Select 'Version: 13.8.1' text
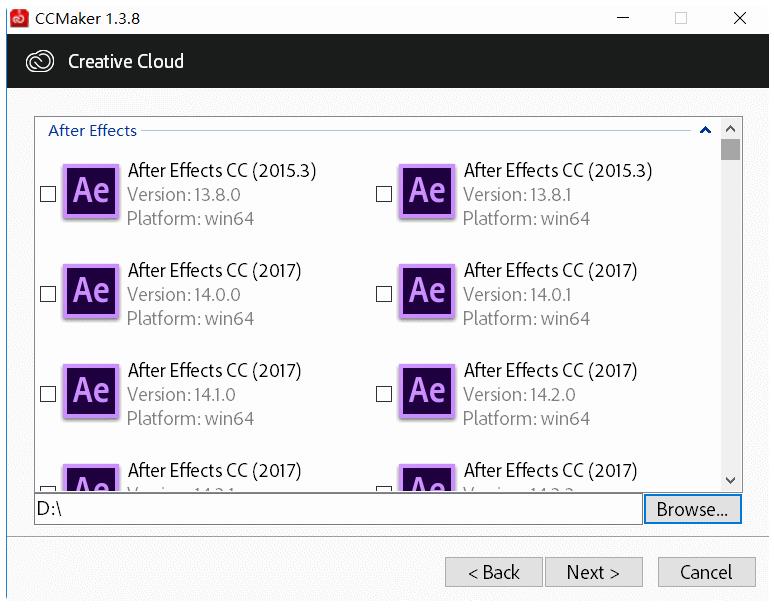Screen dimensions: 774x613 [x=517, y=195]
